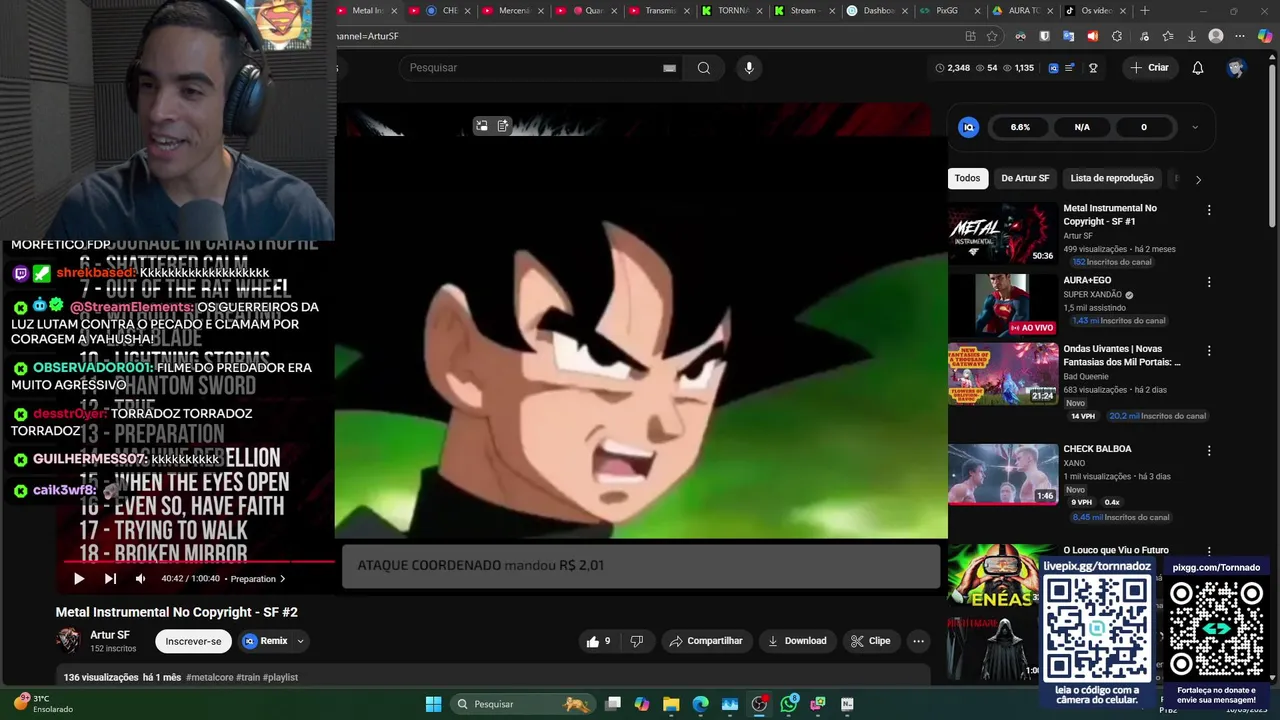Subscribe with the Inscrever-se button
The image size is (1280, 720).
(x=193, y=641)
